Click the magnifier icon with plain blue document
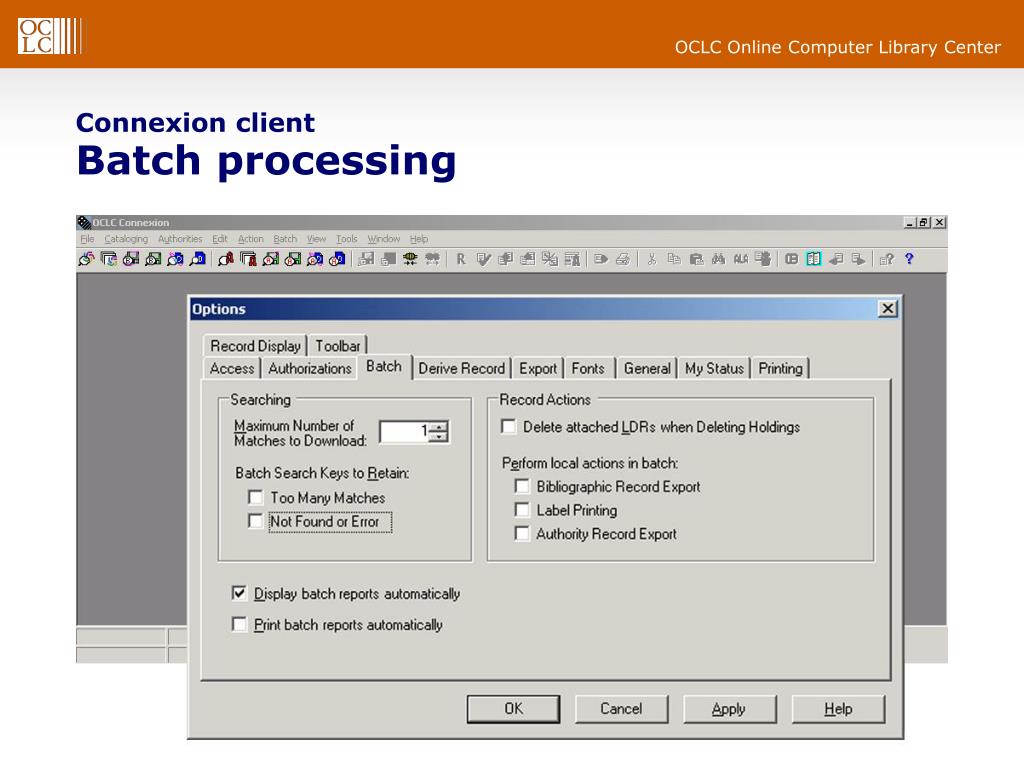 coord(197,259)
